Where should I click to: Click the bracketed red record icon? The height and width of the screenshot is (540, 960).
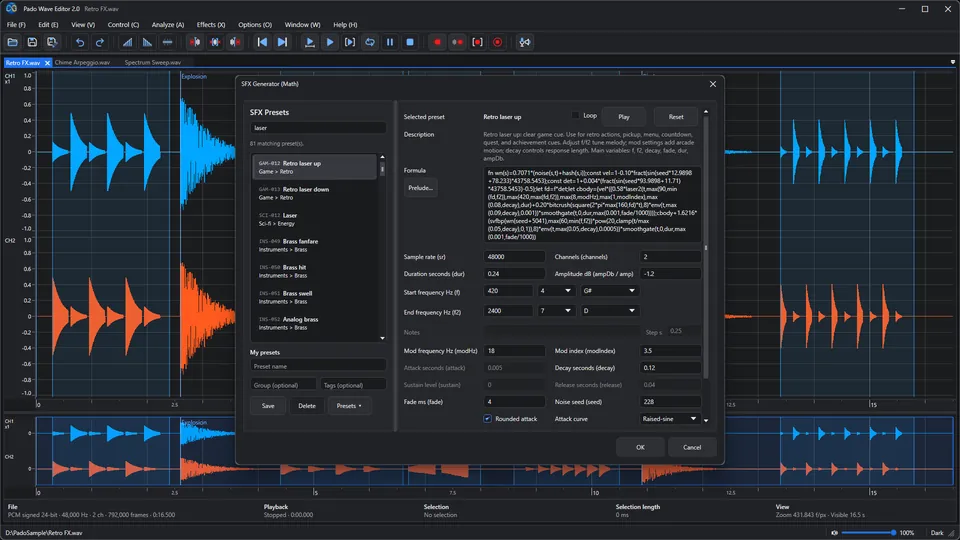click(x=478, y=42)
